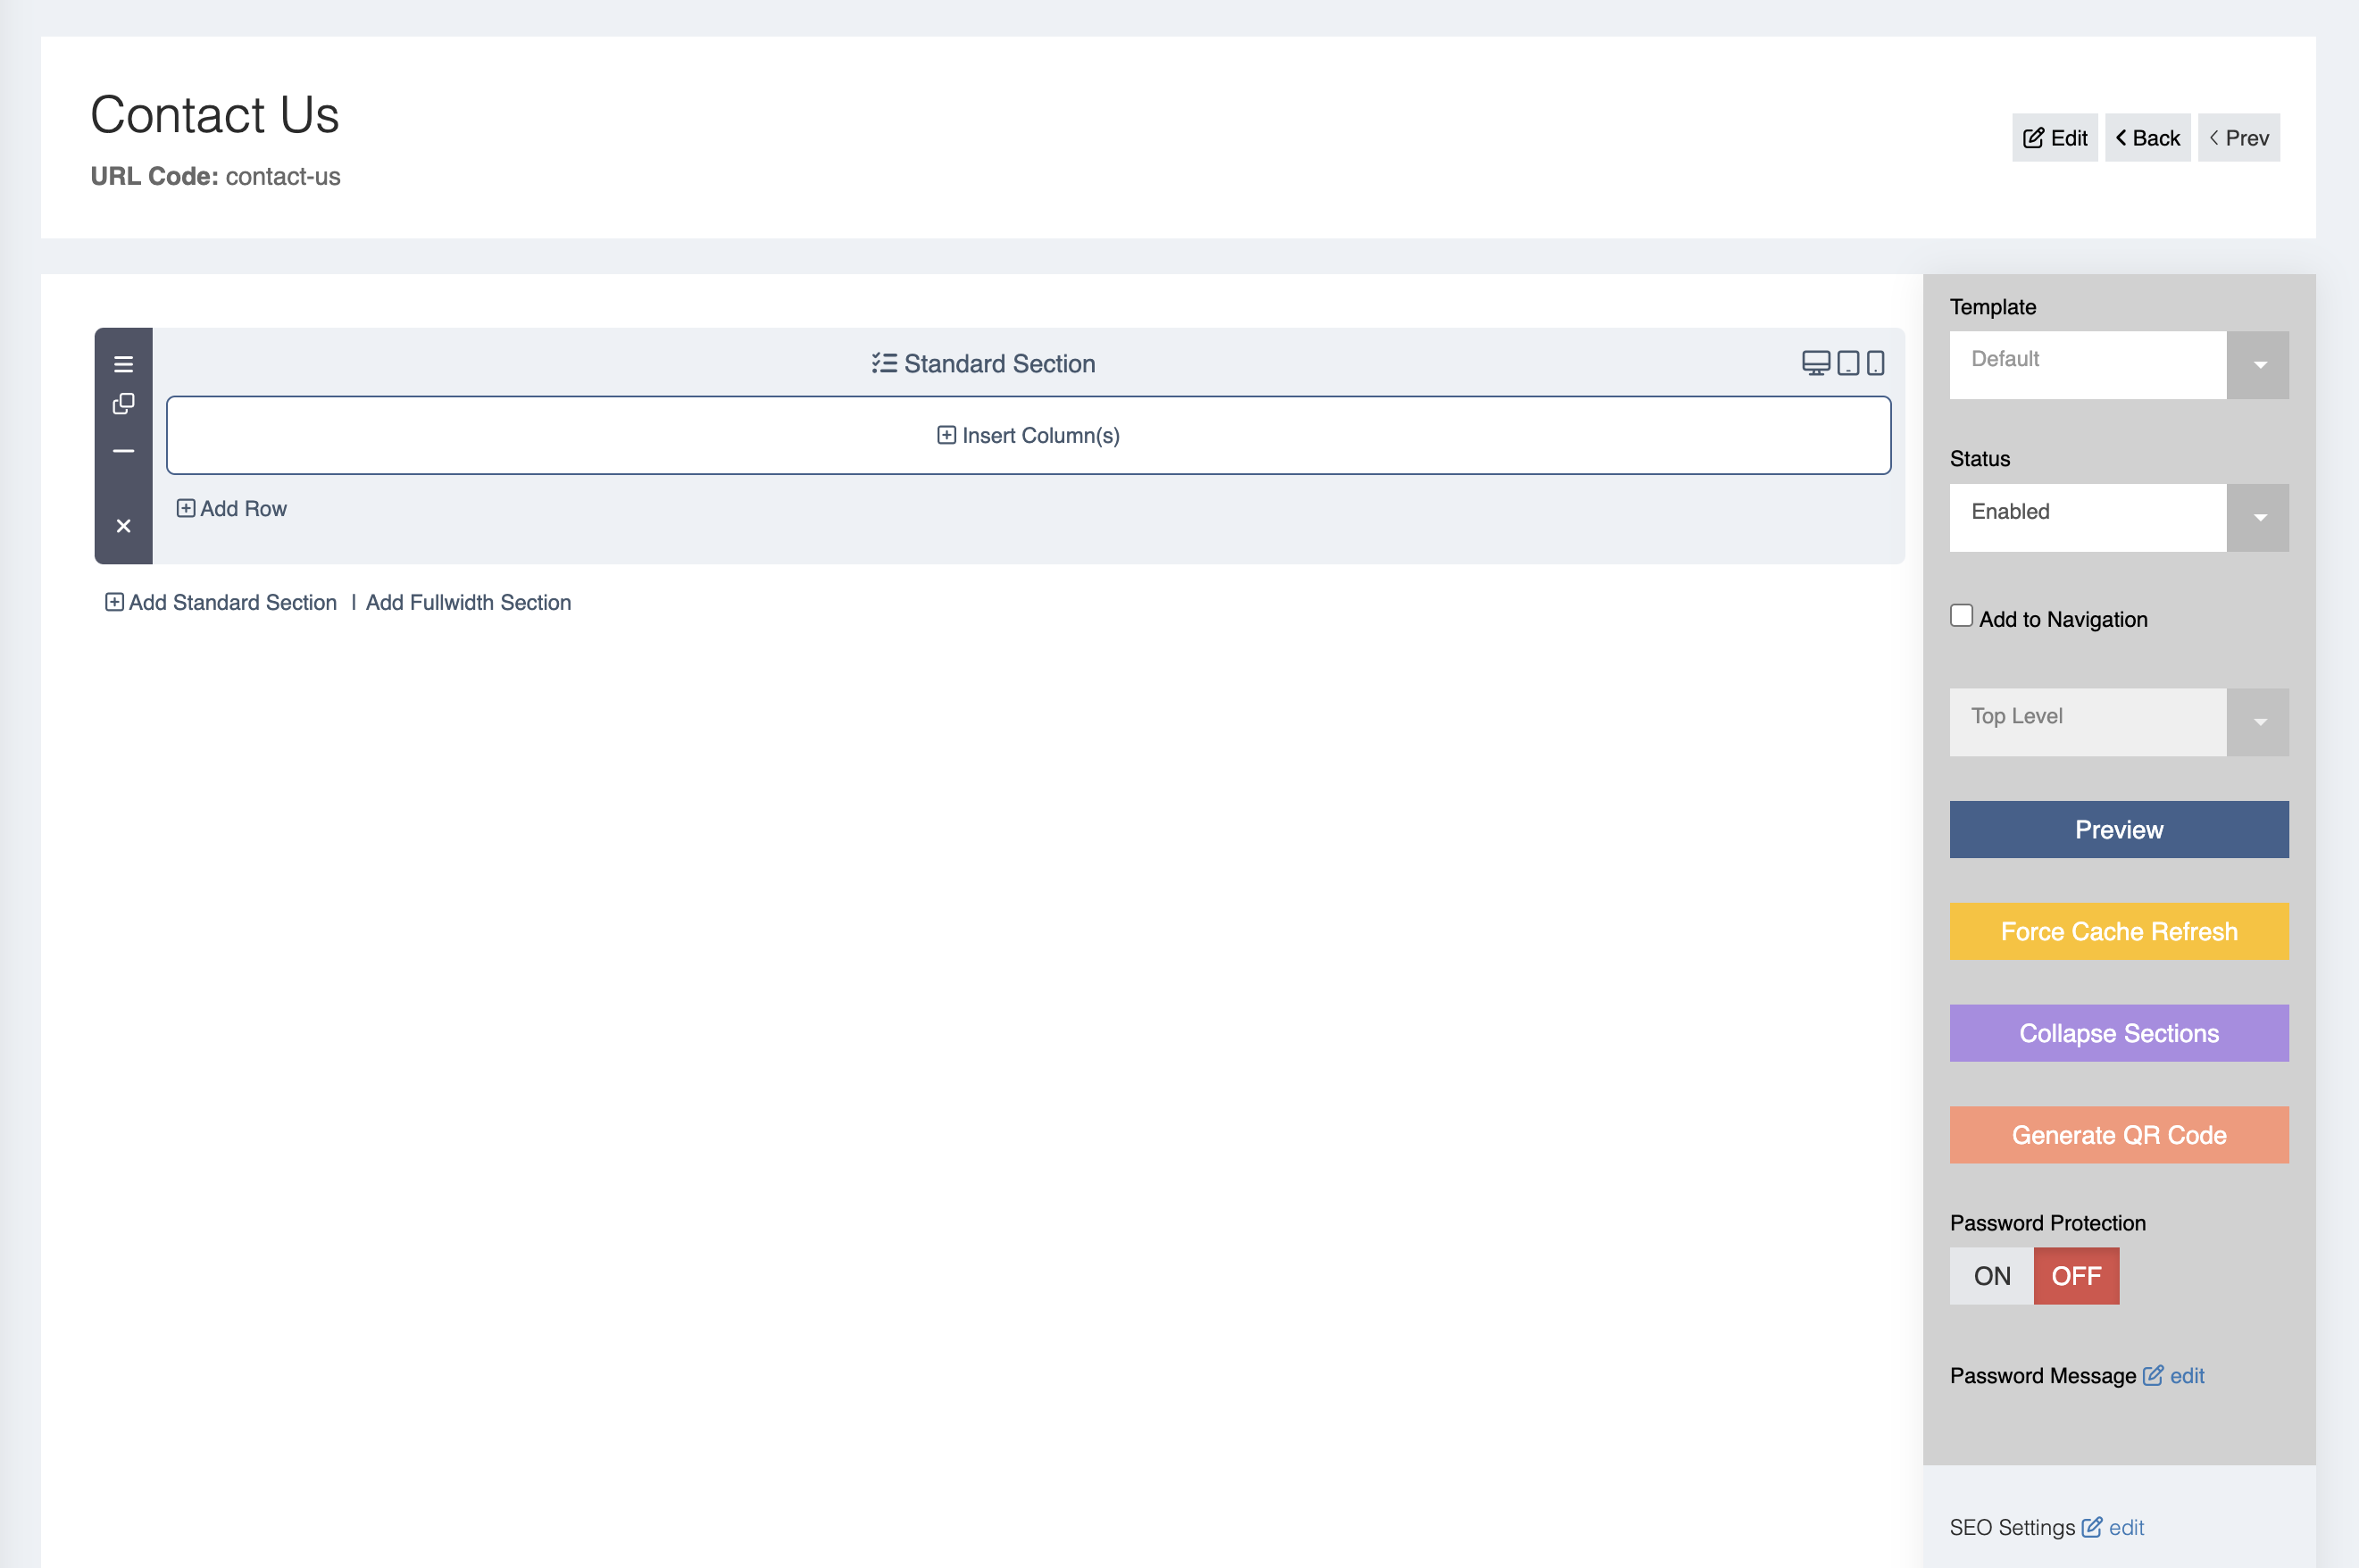Add a Standard Section below
The height and width of the screenshot is (1568, 2359).
pos(221,603)
